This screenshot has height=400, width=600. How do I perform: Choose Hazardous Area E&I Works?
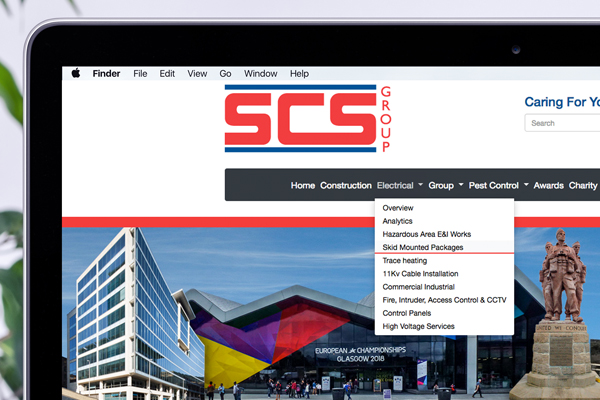coord(426,234)
